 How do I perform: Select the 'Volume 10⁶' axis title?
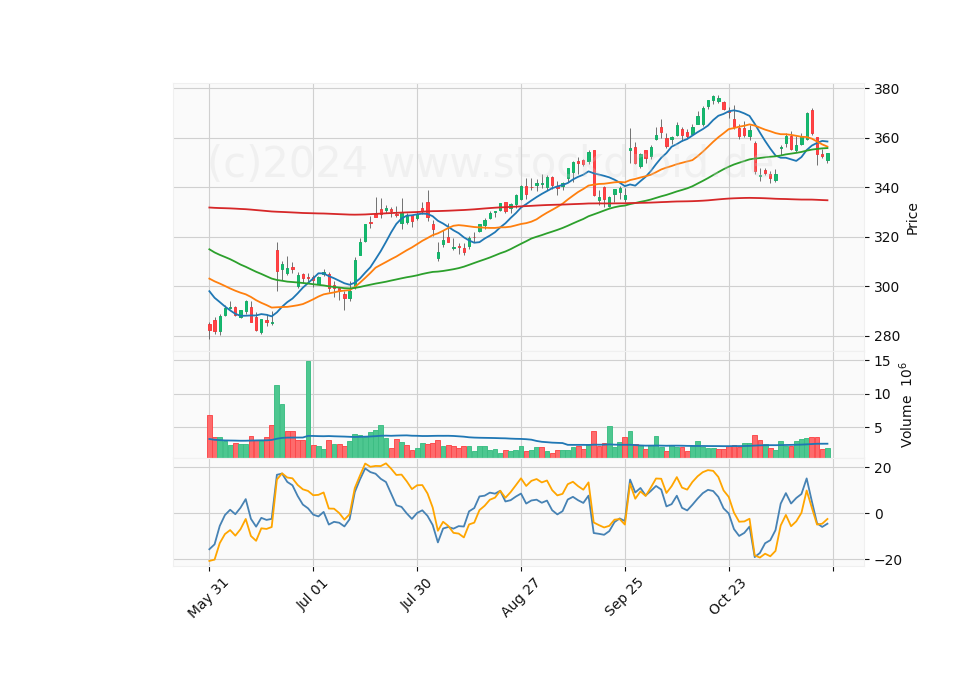point(906,405)
